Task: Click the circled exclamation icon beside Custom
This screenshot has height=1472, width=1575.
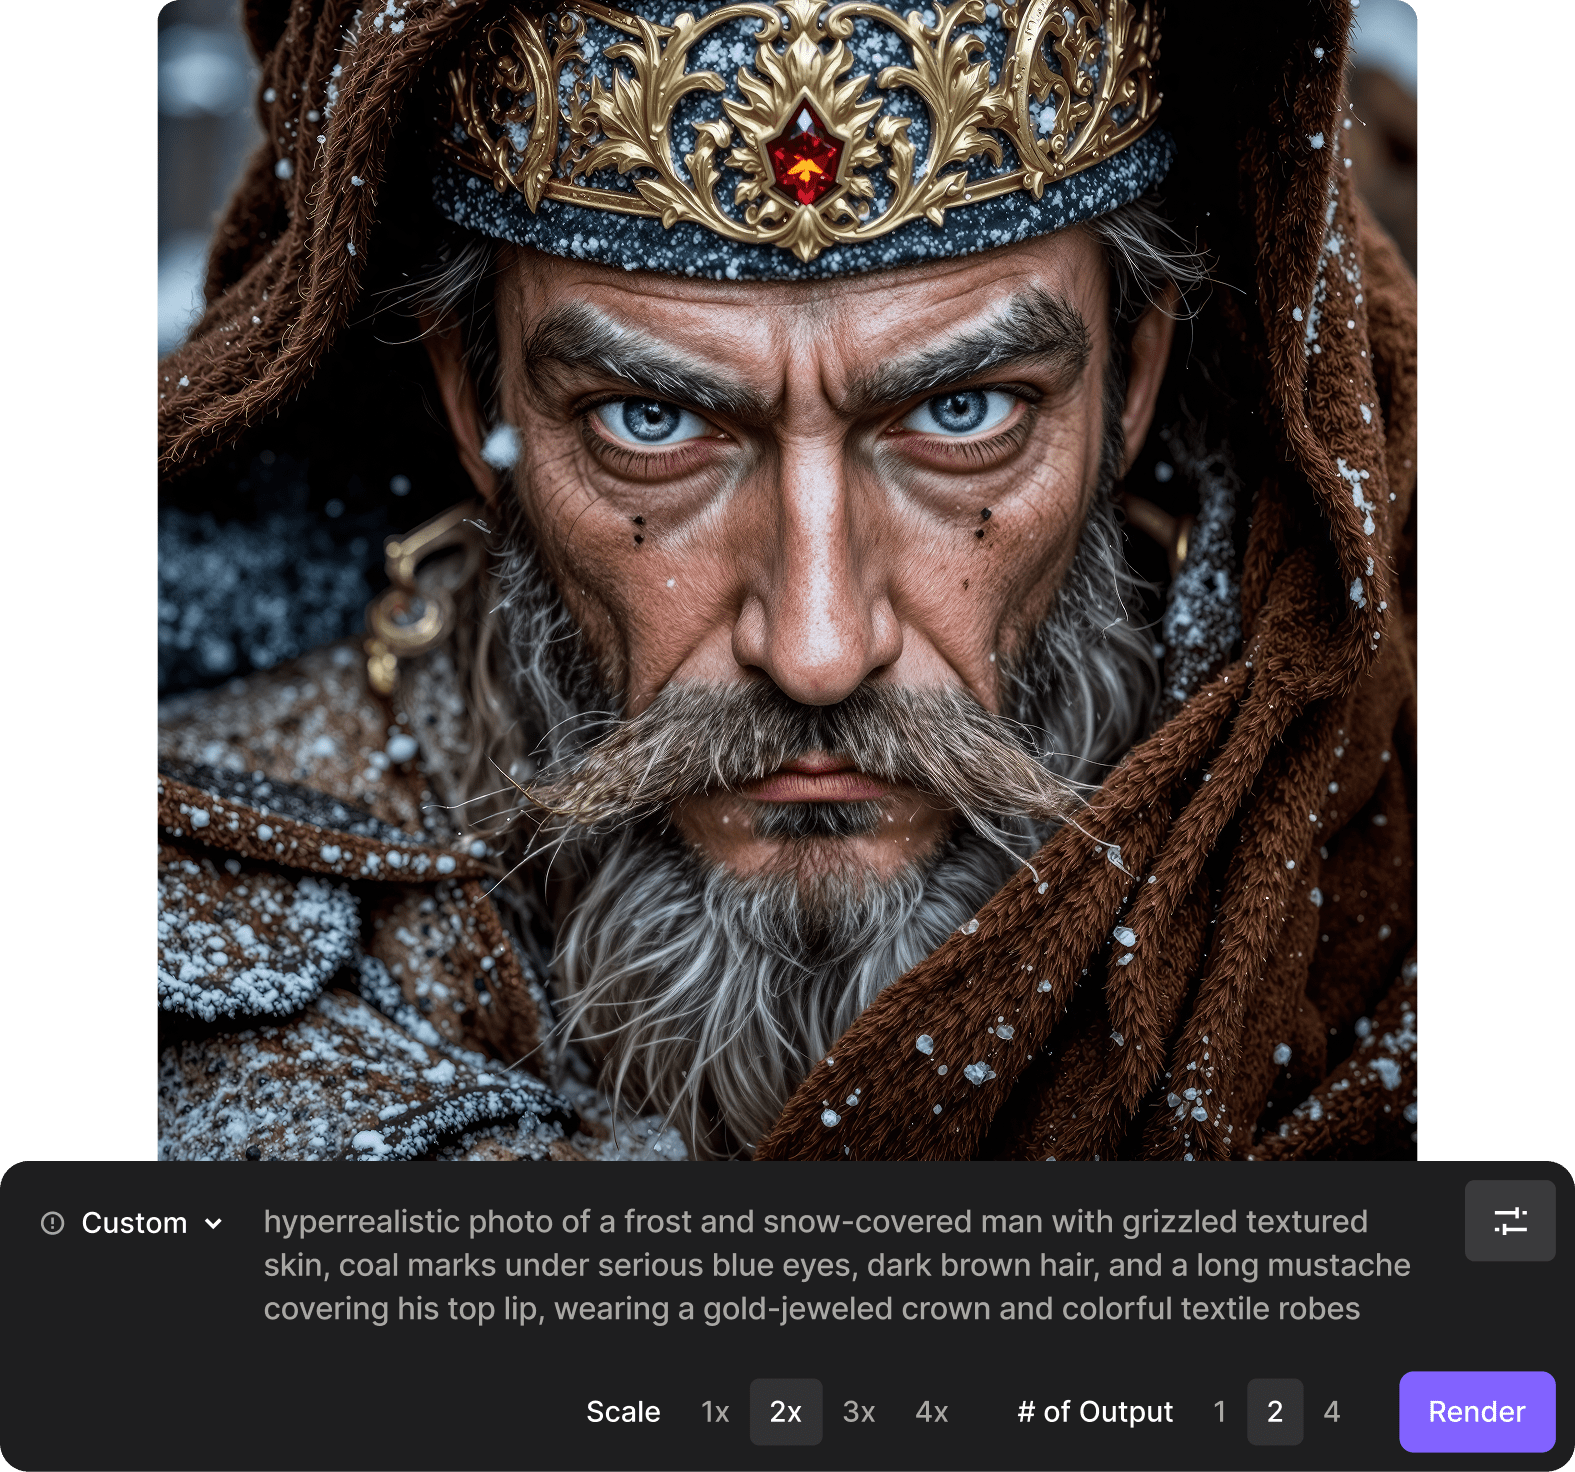Action: tap(52, 1223)
